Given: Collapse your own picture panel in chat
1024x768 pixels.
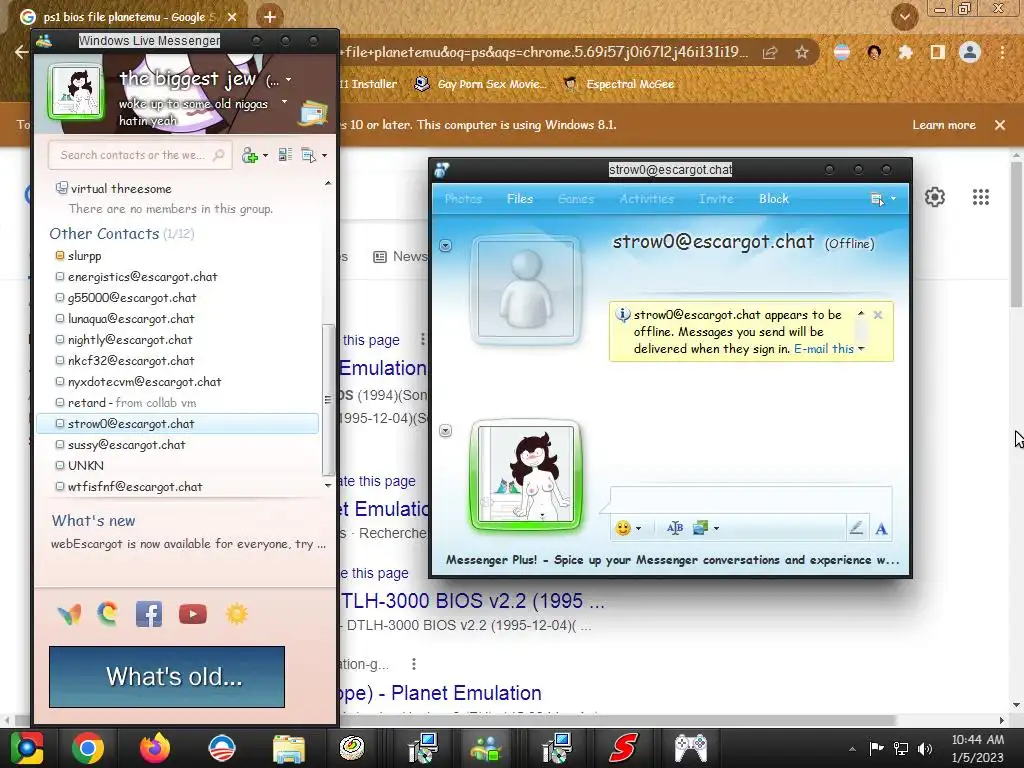Looking at the screenshot, I should click(445, 430).
